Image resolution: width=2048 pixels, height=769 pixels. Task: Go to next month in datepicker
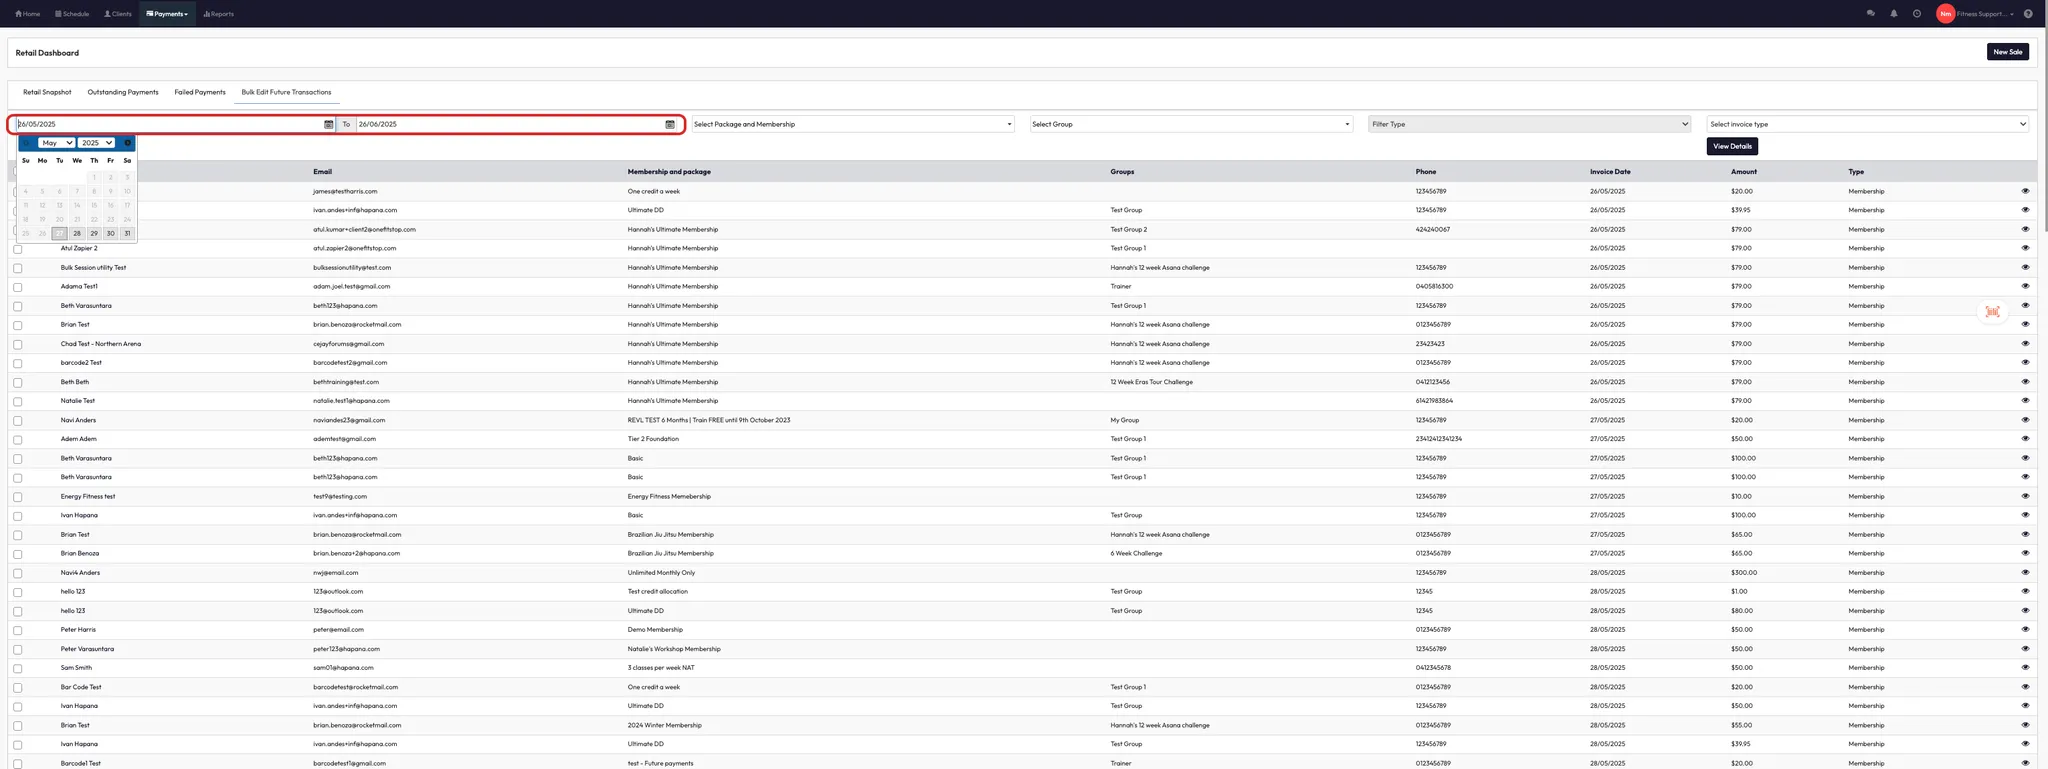(x=127, y=143)
